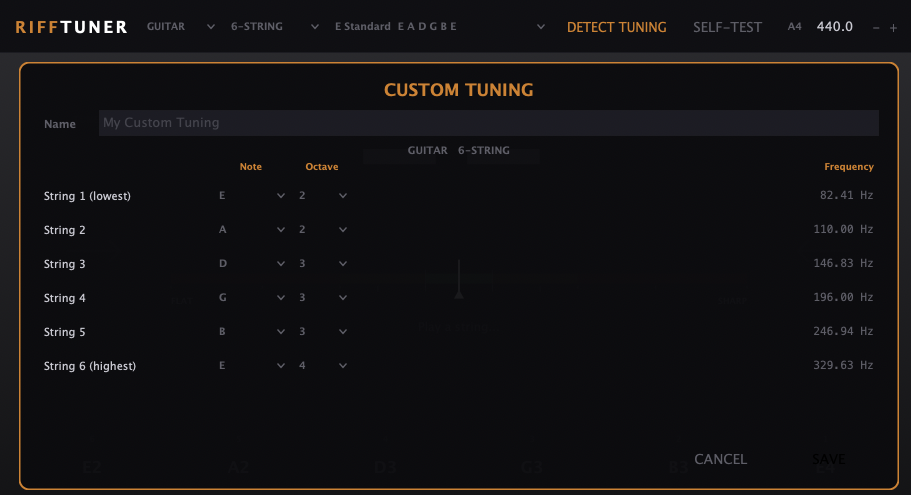Click the 'String 6 (highest)' label
Screen dimensions: 911x495
pos(89,366)
